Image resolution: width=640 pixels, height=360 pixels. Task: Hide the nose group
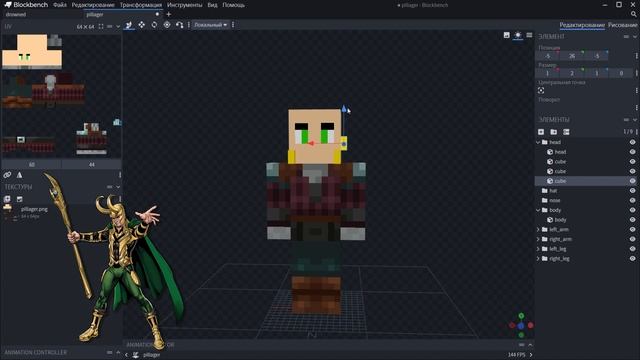point(632,200)
